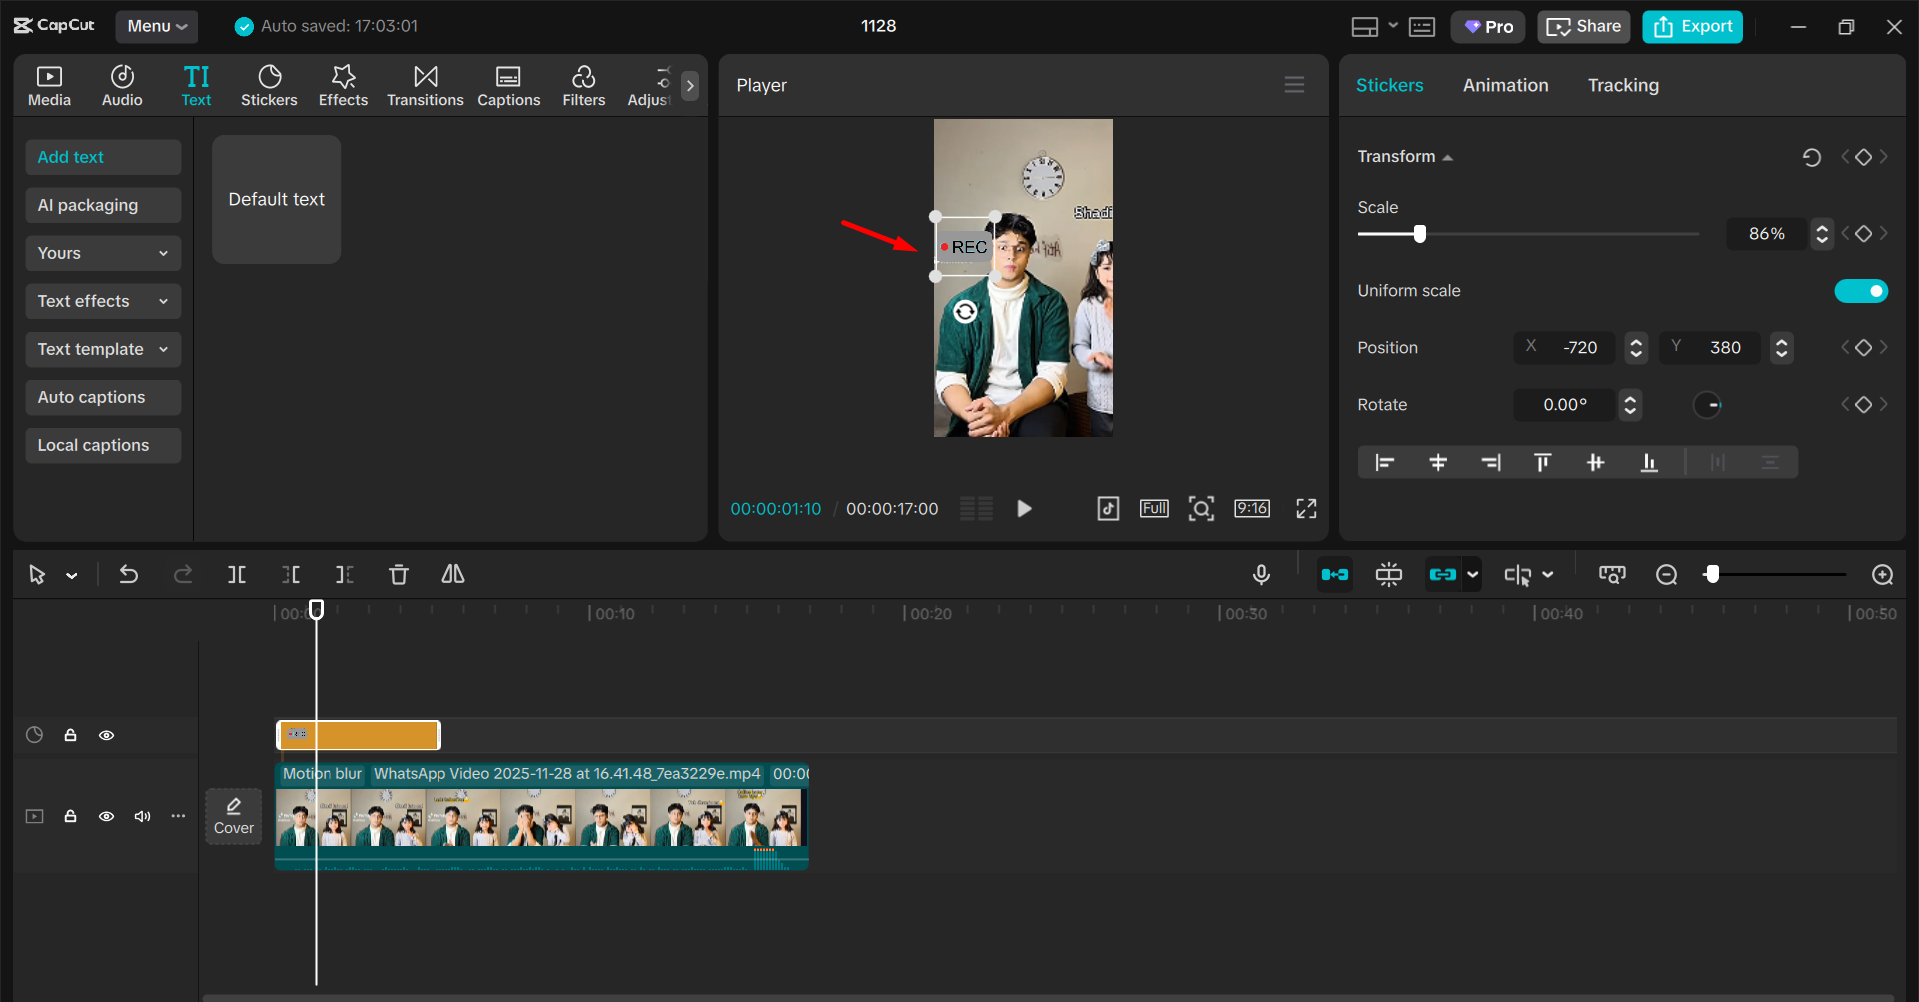
Task: Open the Stickers media panel
Action: pyautogui.click(x=269, y=84)
